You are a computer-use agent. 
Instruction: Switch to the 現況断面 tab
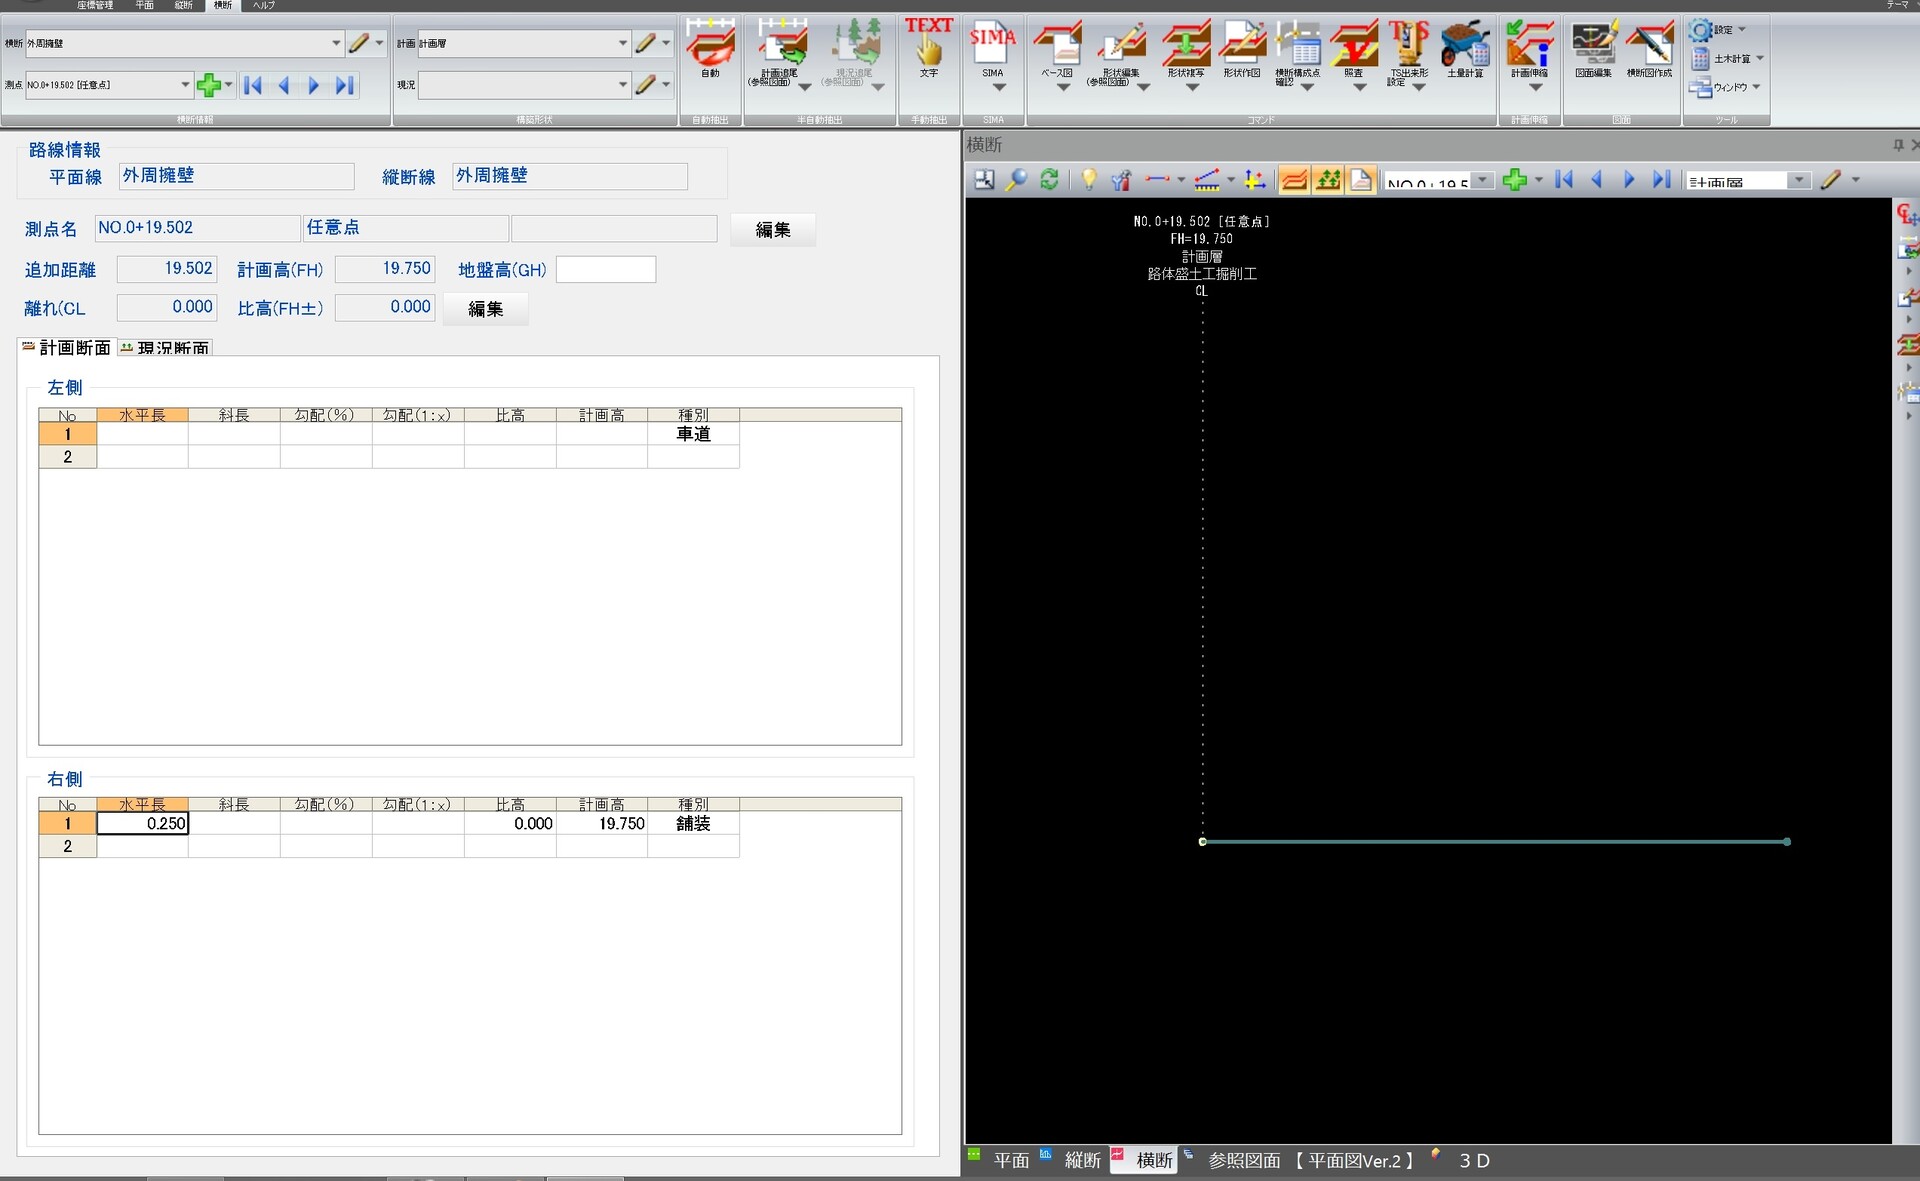pyautogui.click(x=165, y=347)
